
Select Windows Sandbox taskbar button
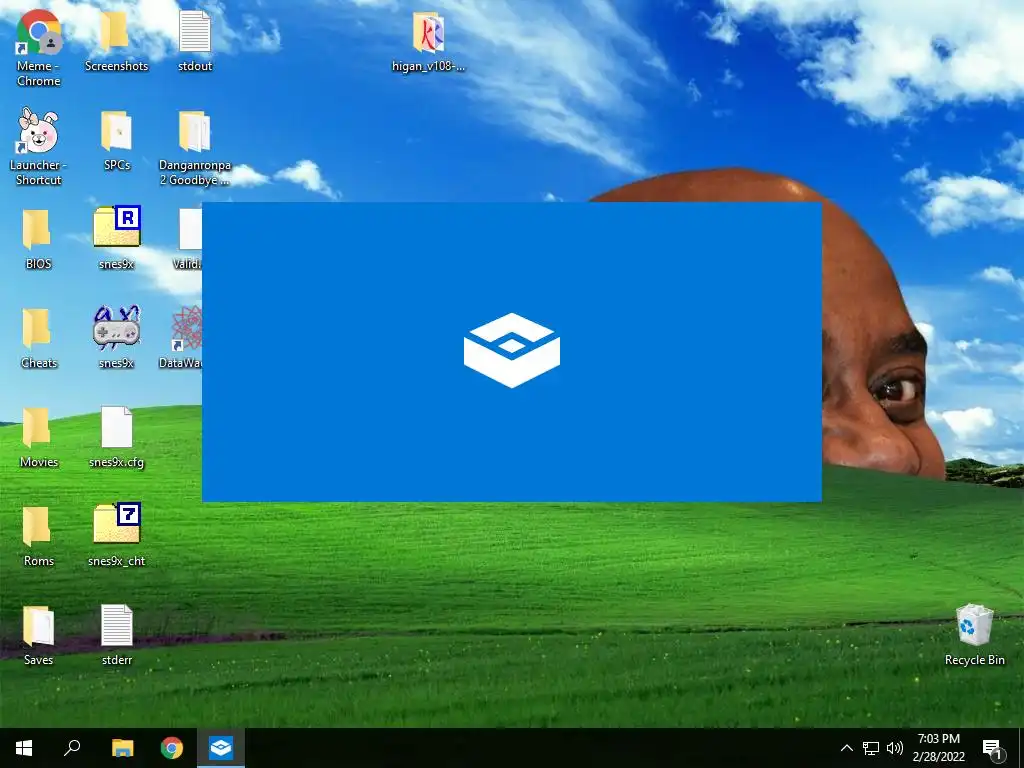[x=221, y=748]
